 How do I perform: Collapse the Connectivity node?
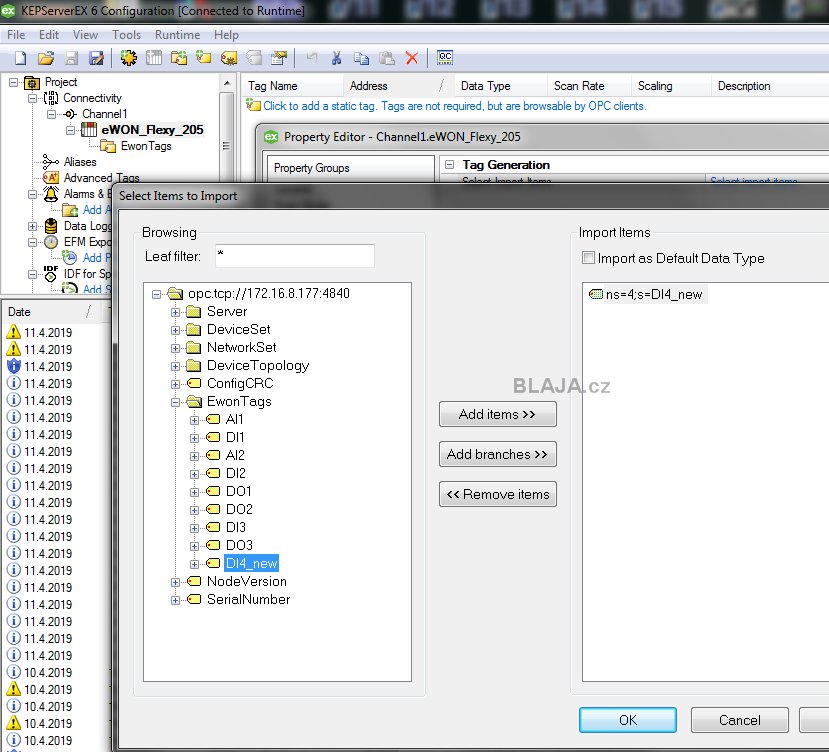pos(33,98)
